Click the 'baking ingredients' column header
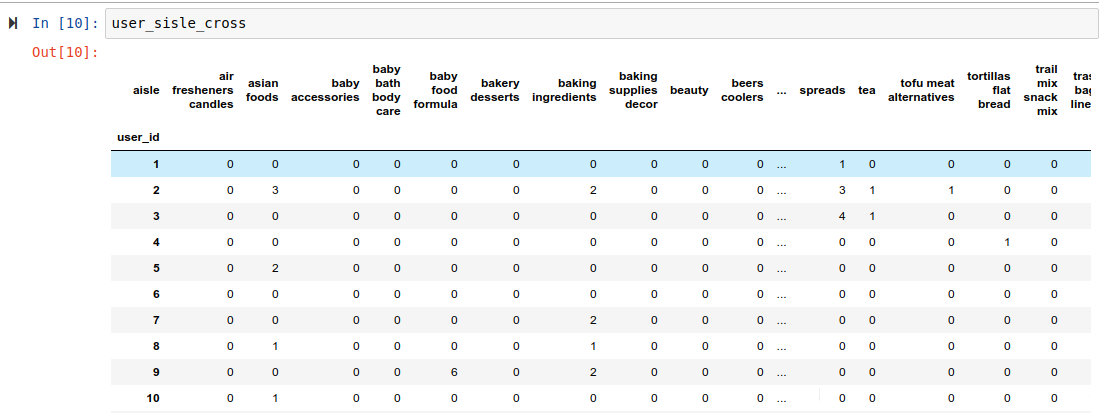The width and height of the screenshot is (1099, 413). 564,90
